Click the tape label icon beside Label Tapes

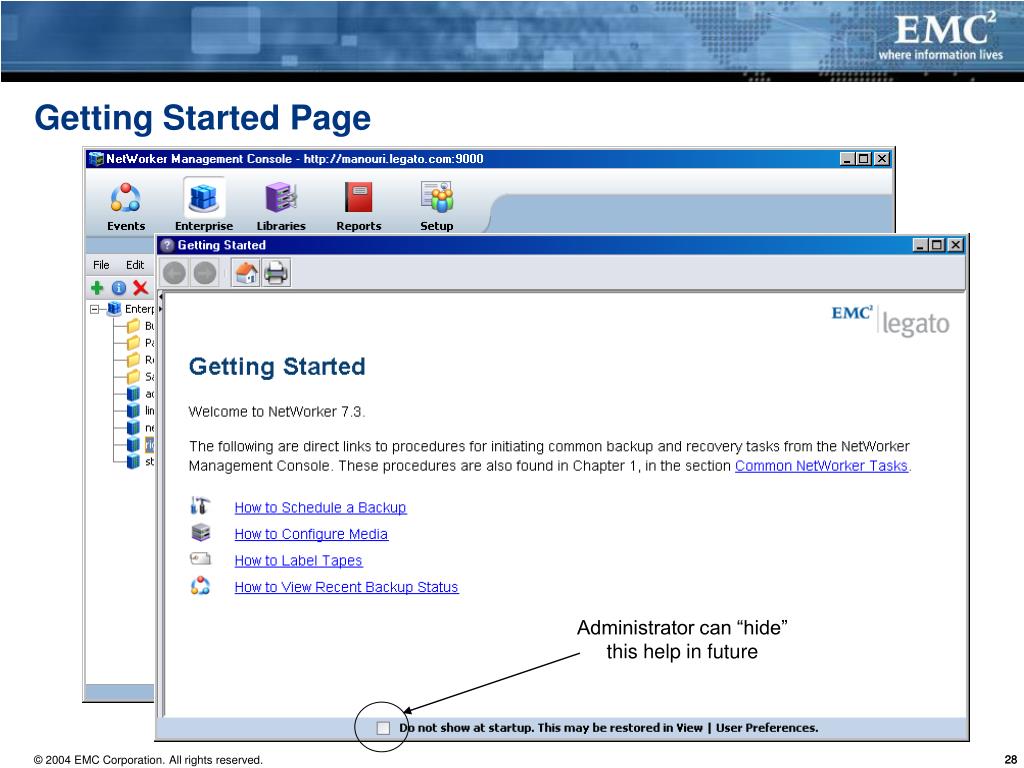coord(200,559)
